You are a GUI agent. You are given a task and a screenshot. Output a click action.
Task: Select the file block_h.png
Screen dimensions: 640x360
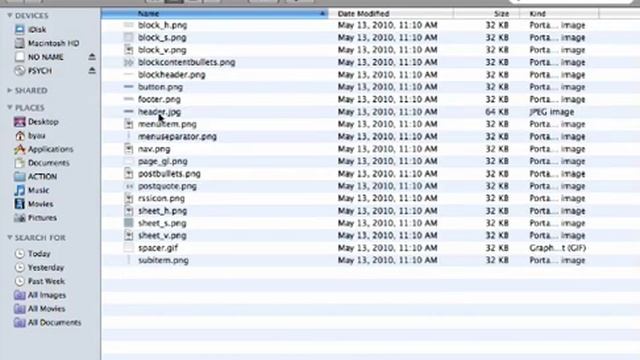click(162, 25)
